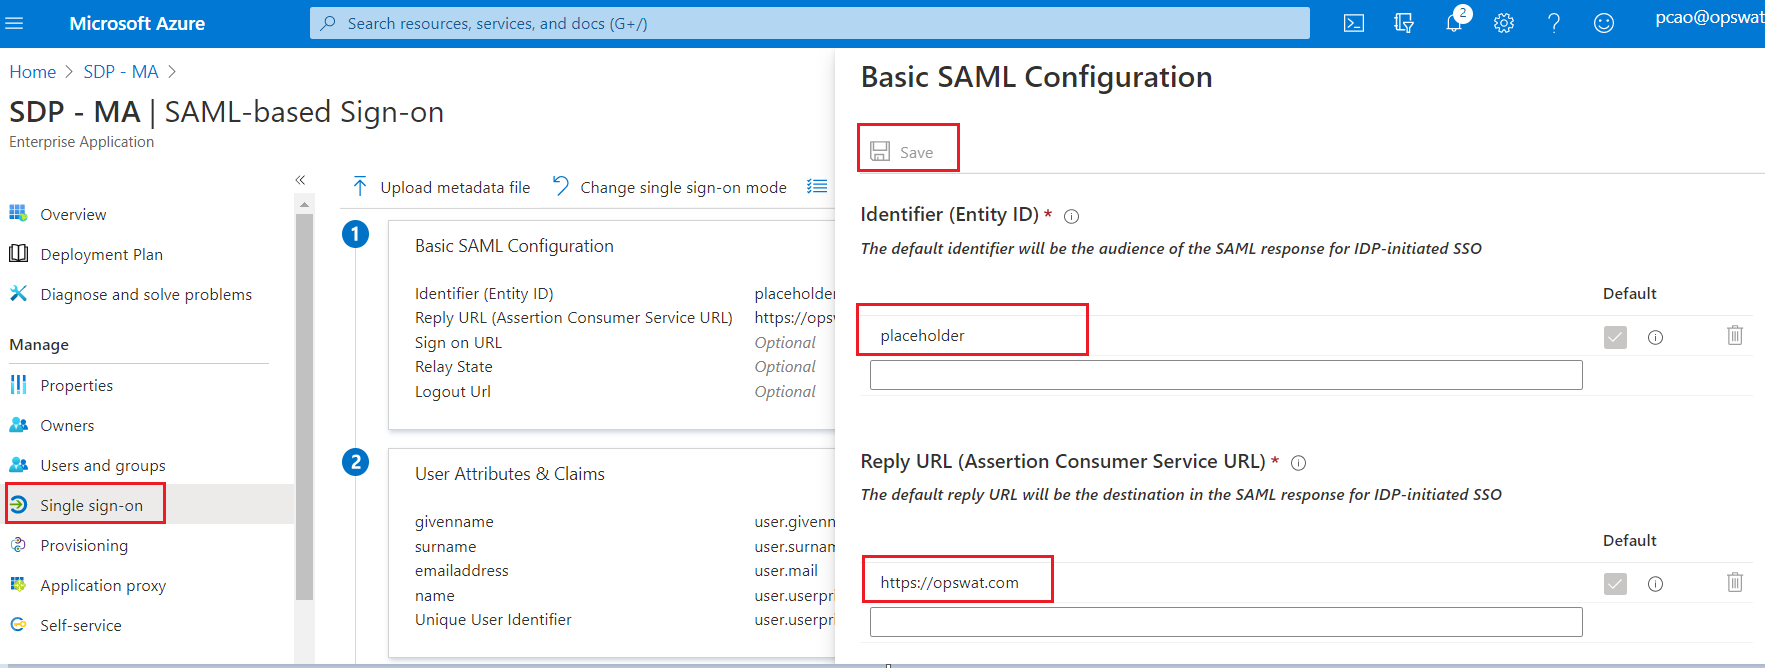Image resolution: width=1765 pixels, height=668 pixels.
Task: Click the feedback smiley icon
Action: (x=1604, y=23)
